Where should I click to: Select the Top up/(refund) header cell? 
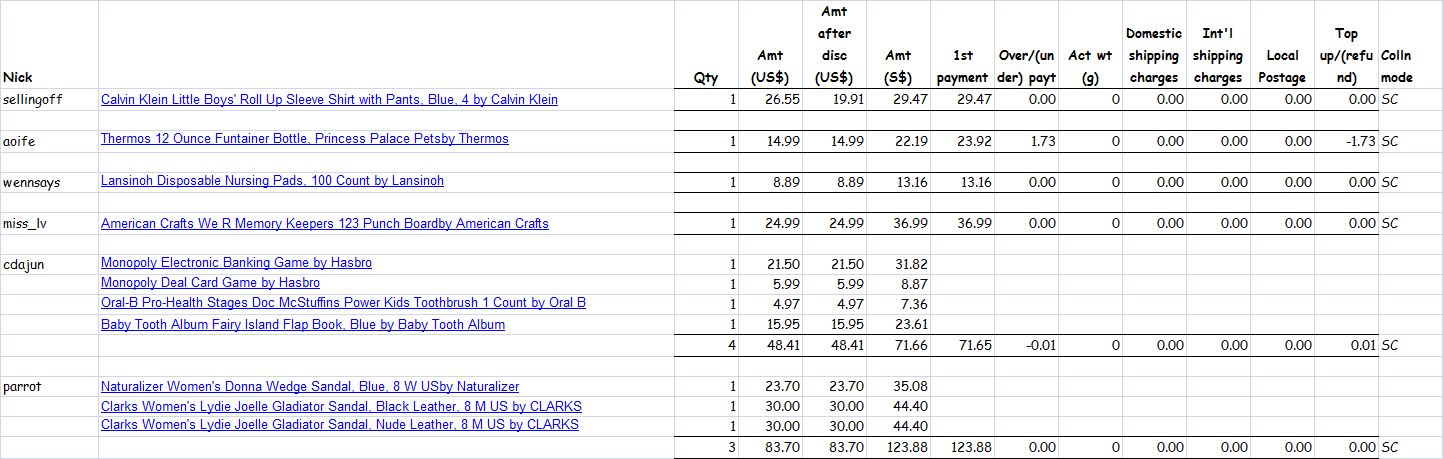coord(1346,45)
